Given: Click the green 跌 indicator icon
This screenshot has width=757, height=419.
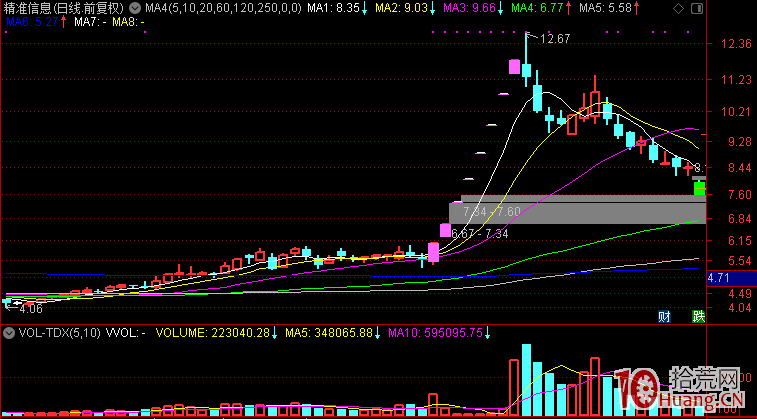Looking at the screenshot, I should [699, 317].
